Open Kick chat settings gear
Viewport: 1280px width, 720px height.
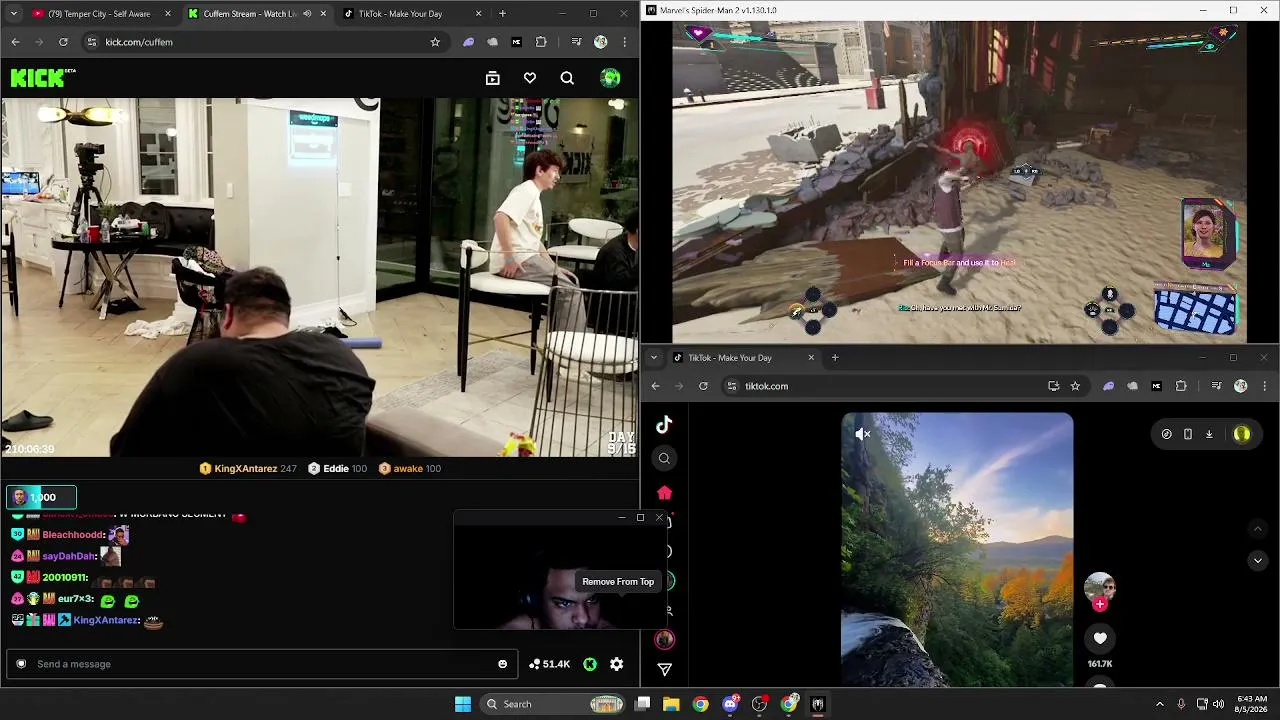click(617, 664)
